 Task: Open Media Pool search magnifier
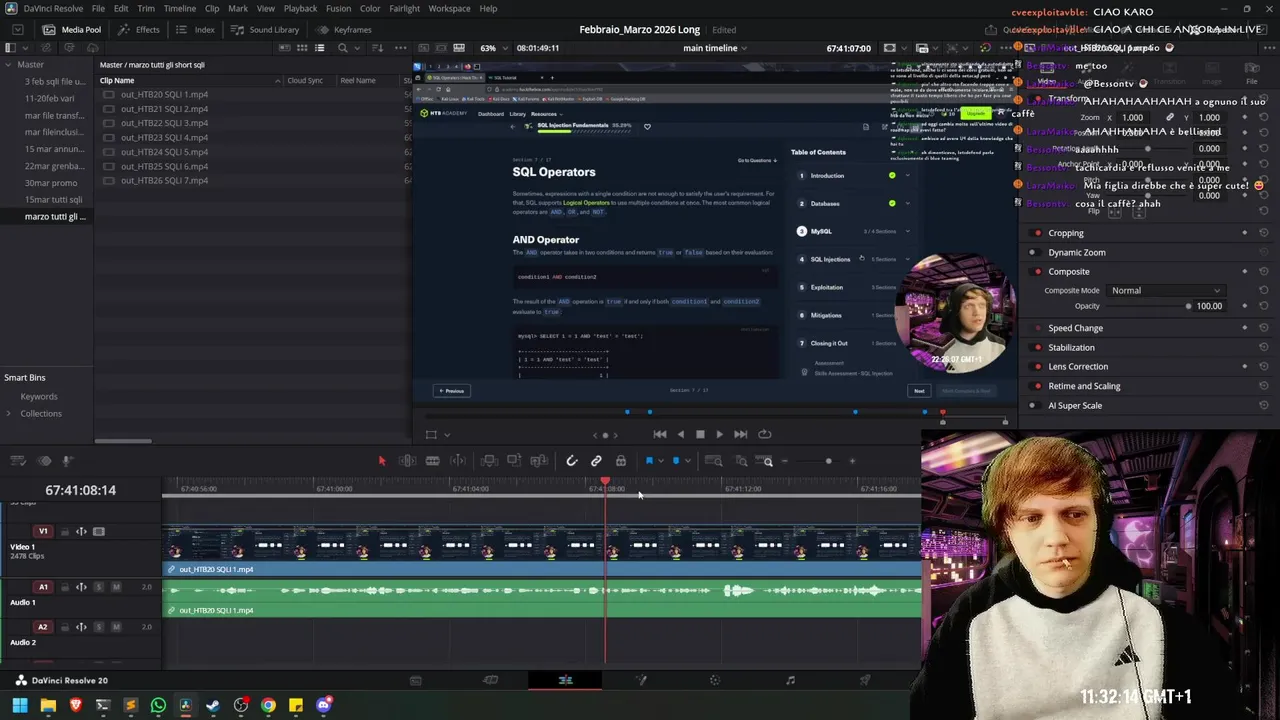click(342, 48)
